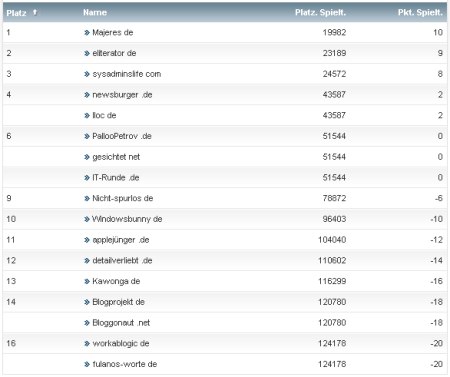Screen dimensions: 450x377
Task: Select the value 116299 in Kawonga row
Action: pos(332,281)
